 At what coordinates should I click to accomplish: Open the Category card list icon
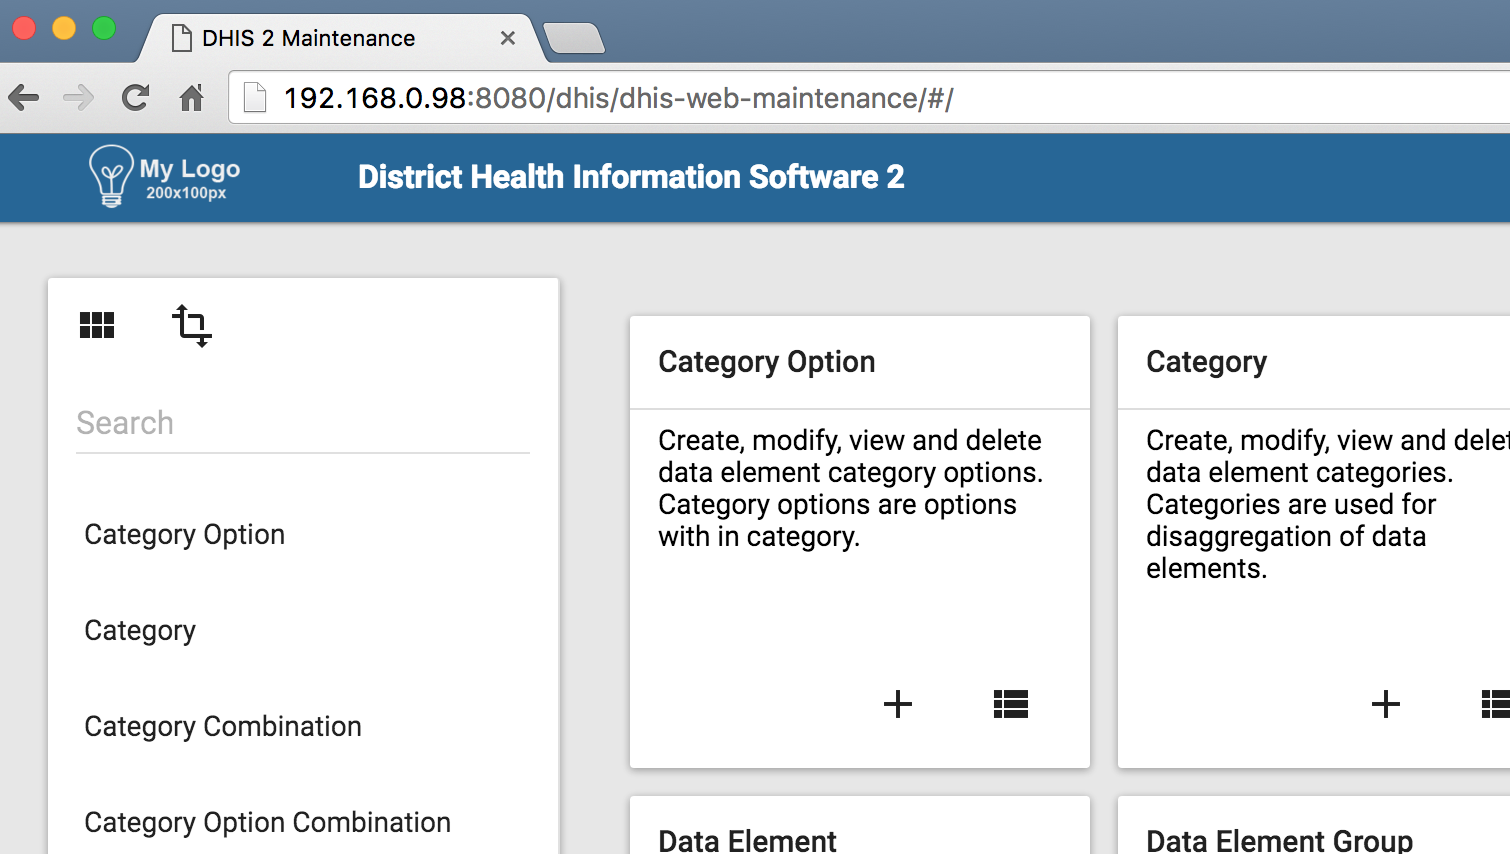[x=1495, y=704]
